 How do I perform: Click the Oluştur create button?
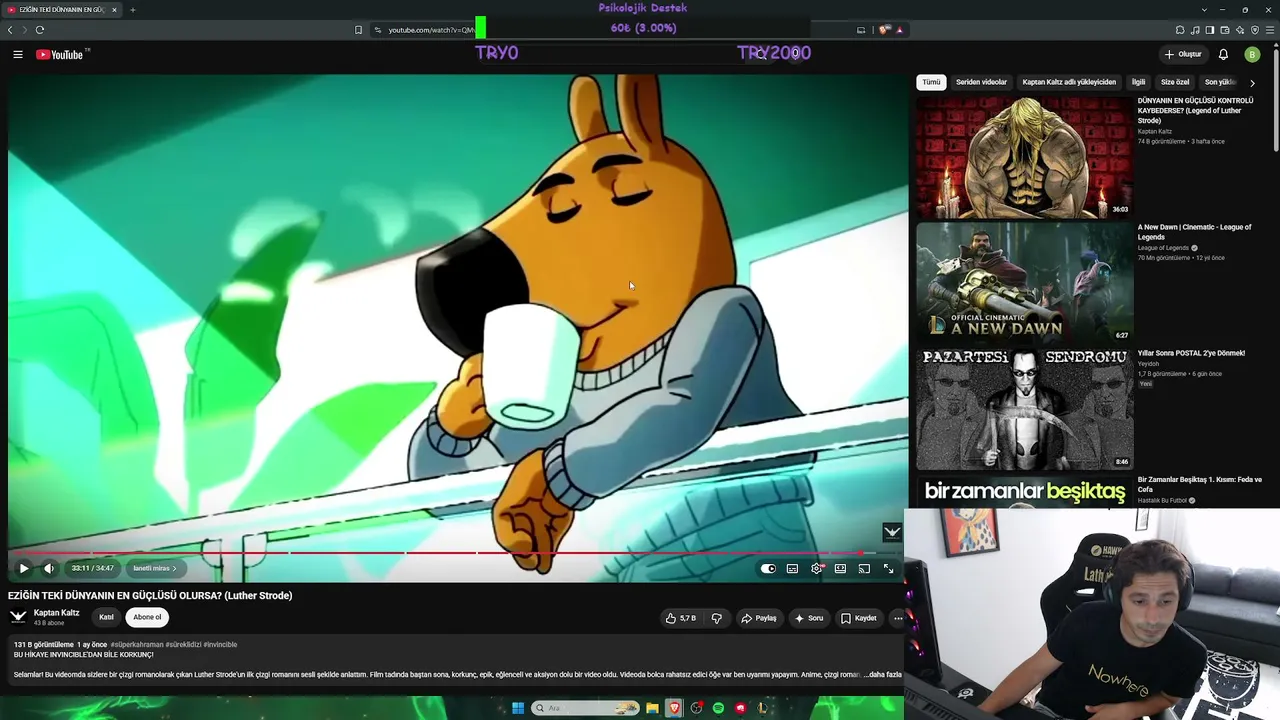pos(1183,54)
